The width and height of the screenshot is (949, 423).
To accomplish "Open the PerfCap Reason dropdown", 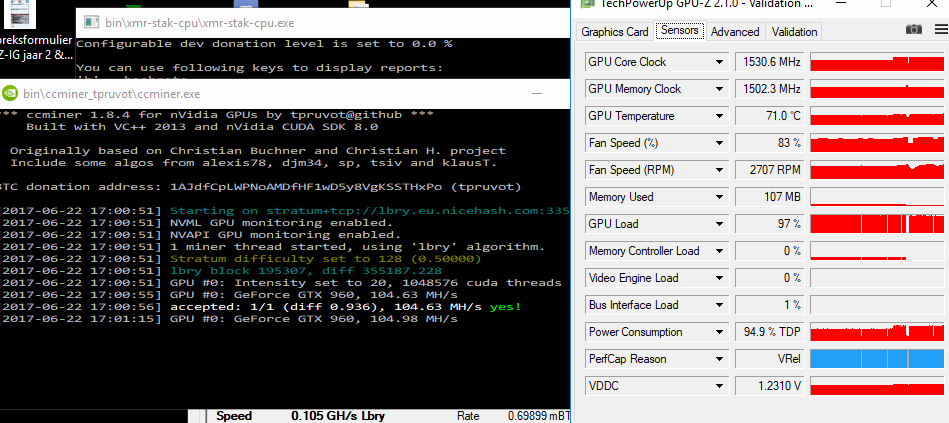I will coord(720,359).
